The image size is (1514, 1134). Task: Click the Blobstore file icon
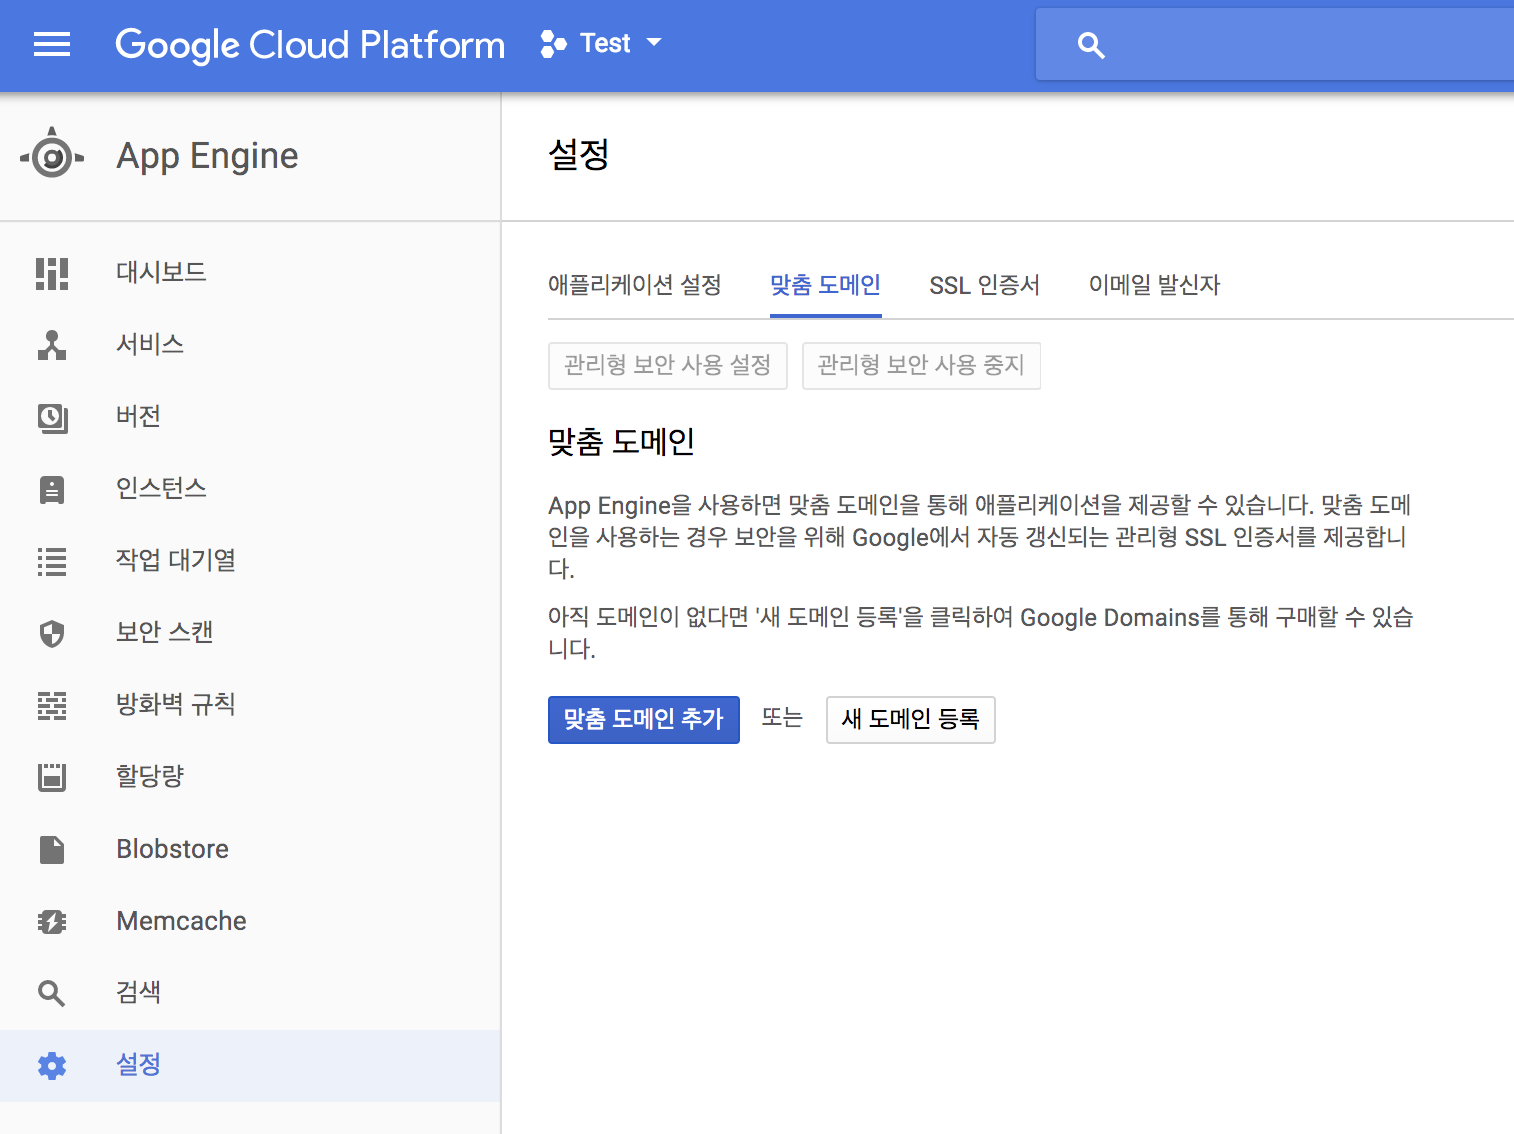(x=52, y=849)
